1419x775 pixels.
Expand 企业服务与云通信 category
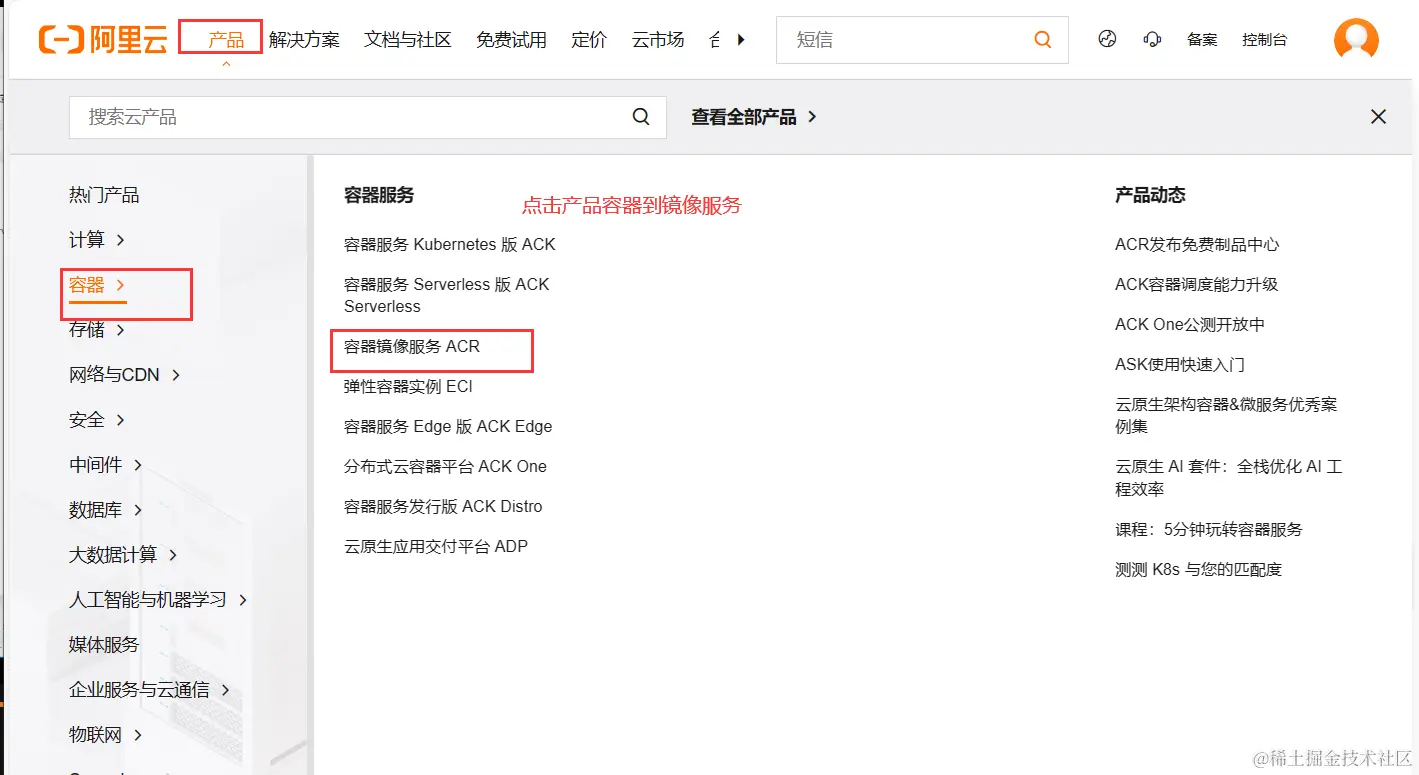coord(150,690)
